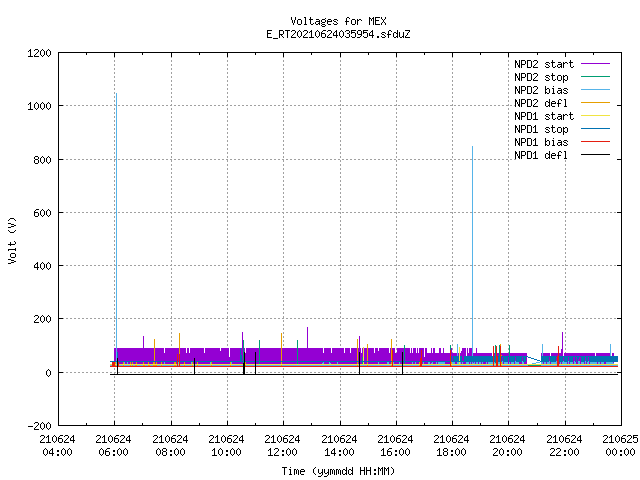Click the green NPD2 stop legend line

pos(595,76)
